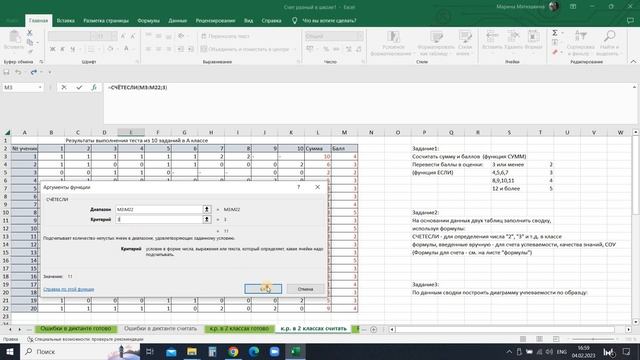Select the corner Select All triangle

7,132
